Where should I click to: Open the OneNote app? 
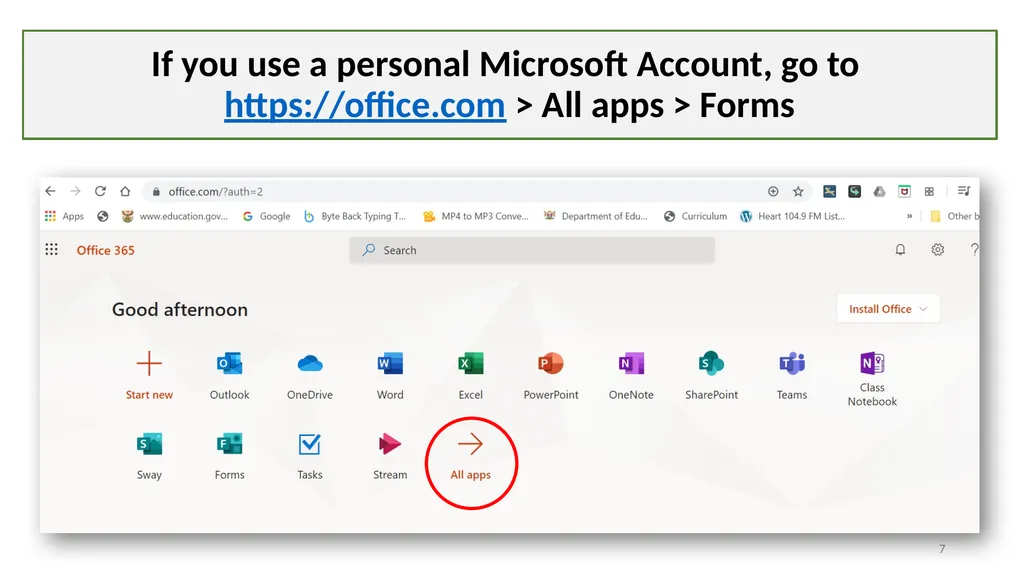pos(631,363)
